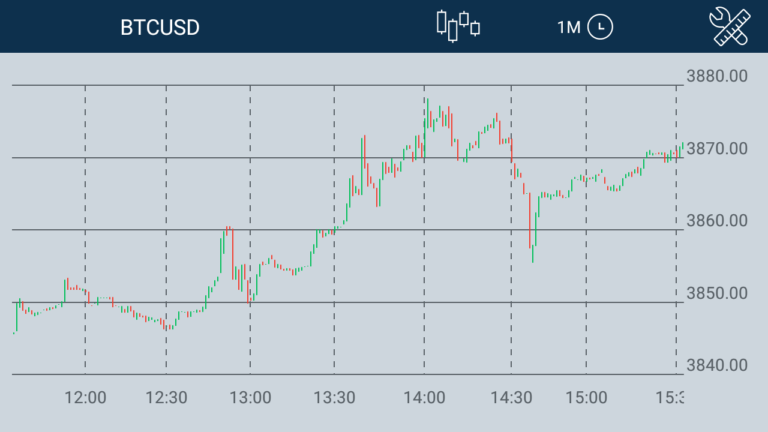
Task: Select the 13:00 time axis label
Action: [x=250, y=397]
